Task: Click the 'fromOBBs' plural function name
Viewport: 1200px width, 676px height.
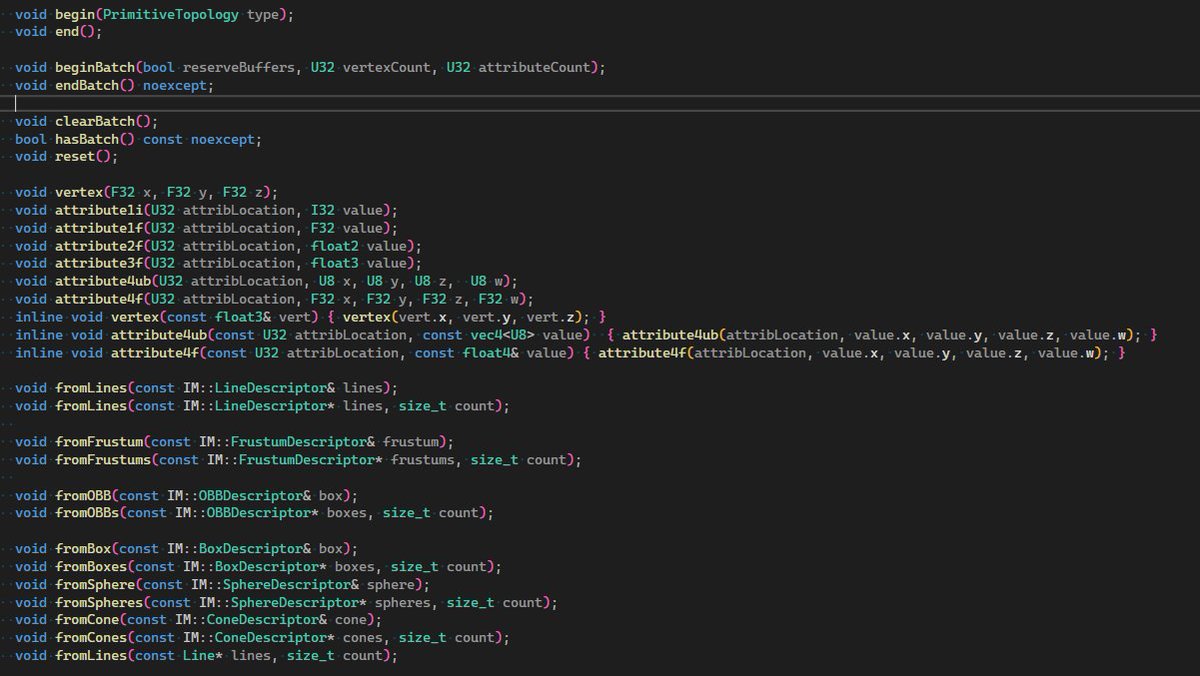Action: [x=87, y=513]
